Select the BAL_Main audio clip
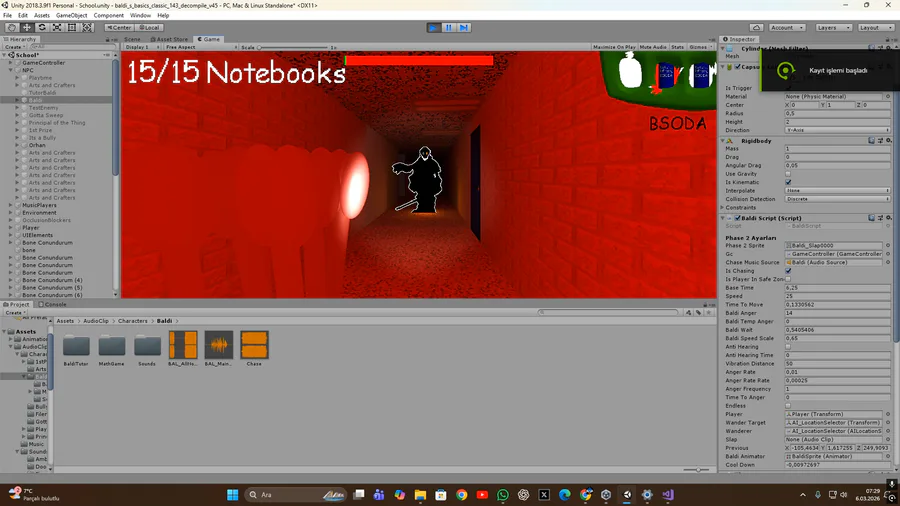Image resolution: width=900 pixels, height=506 pixels. coord(219,349)
